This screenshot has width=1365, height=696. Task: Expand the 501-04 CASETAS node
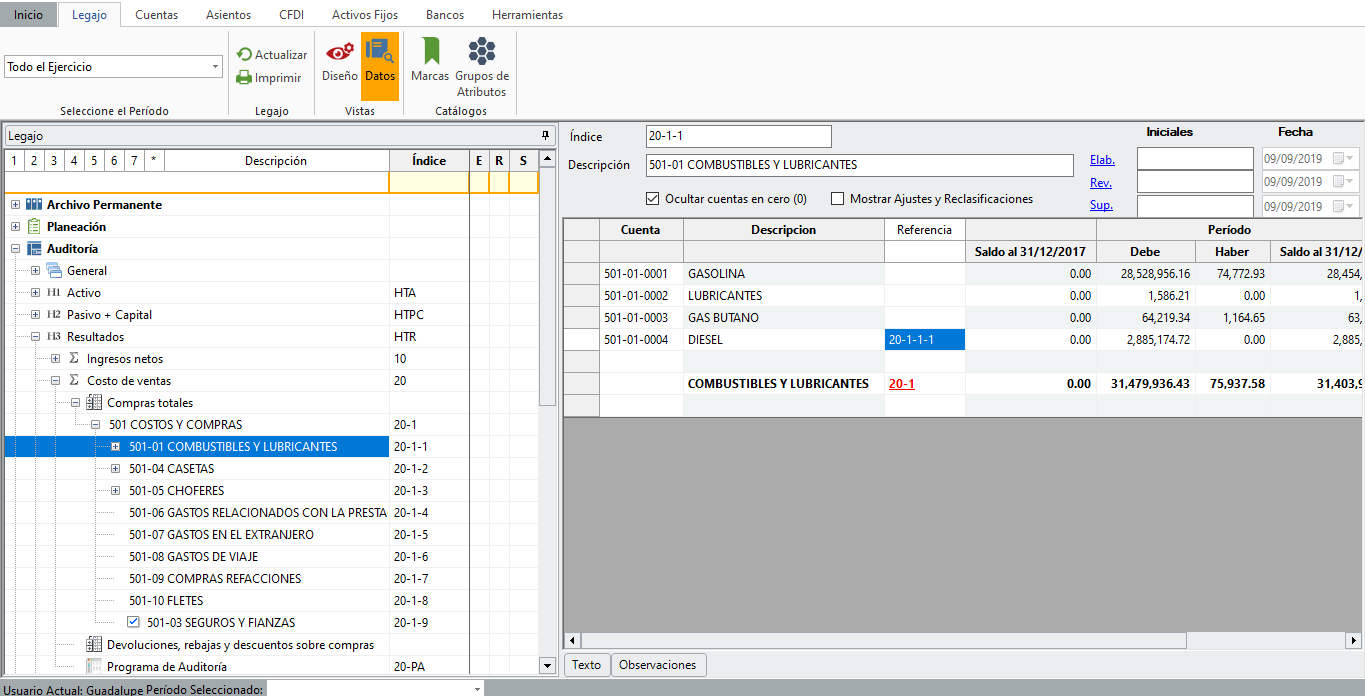pyautogui.click(x=115, y=469)
